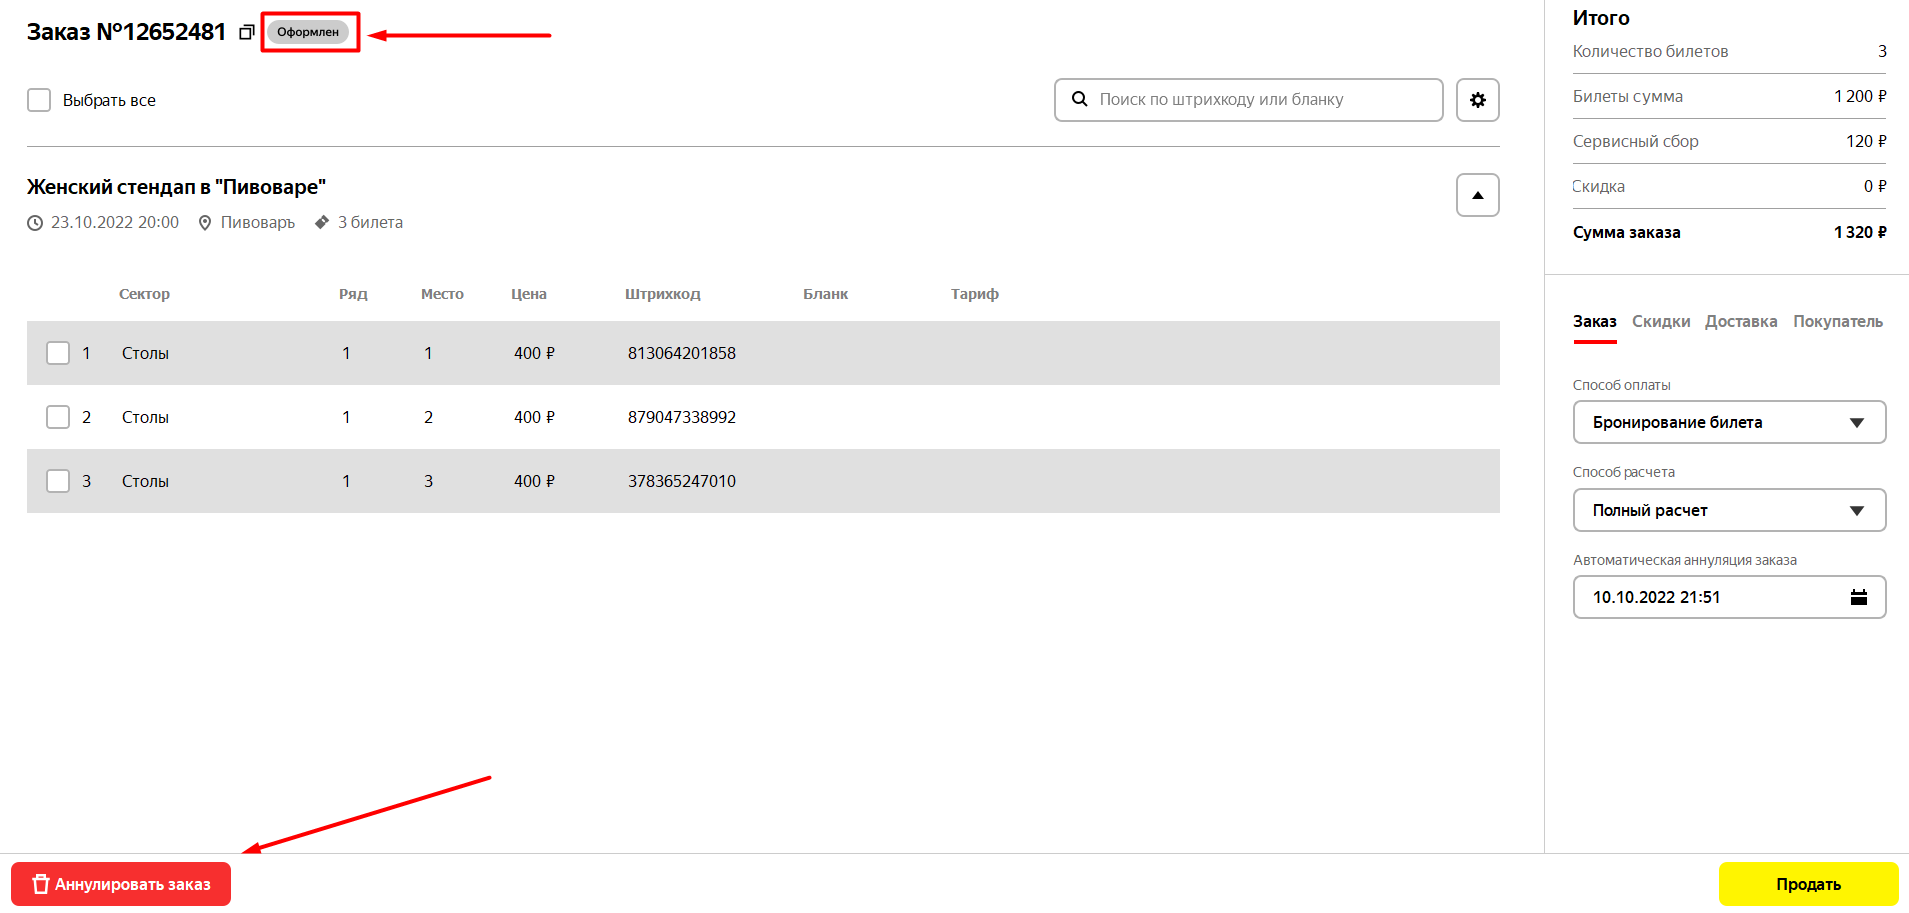Click the Тариф column header

coord(975,294)
